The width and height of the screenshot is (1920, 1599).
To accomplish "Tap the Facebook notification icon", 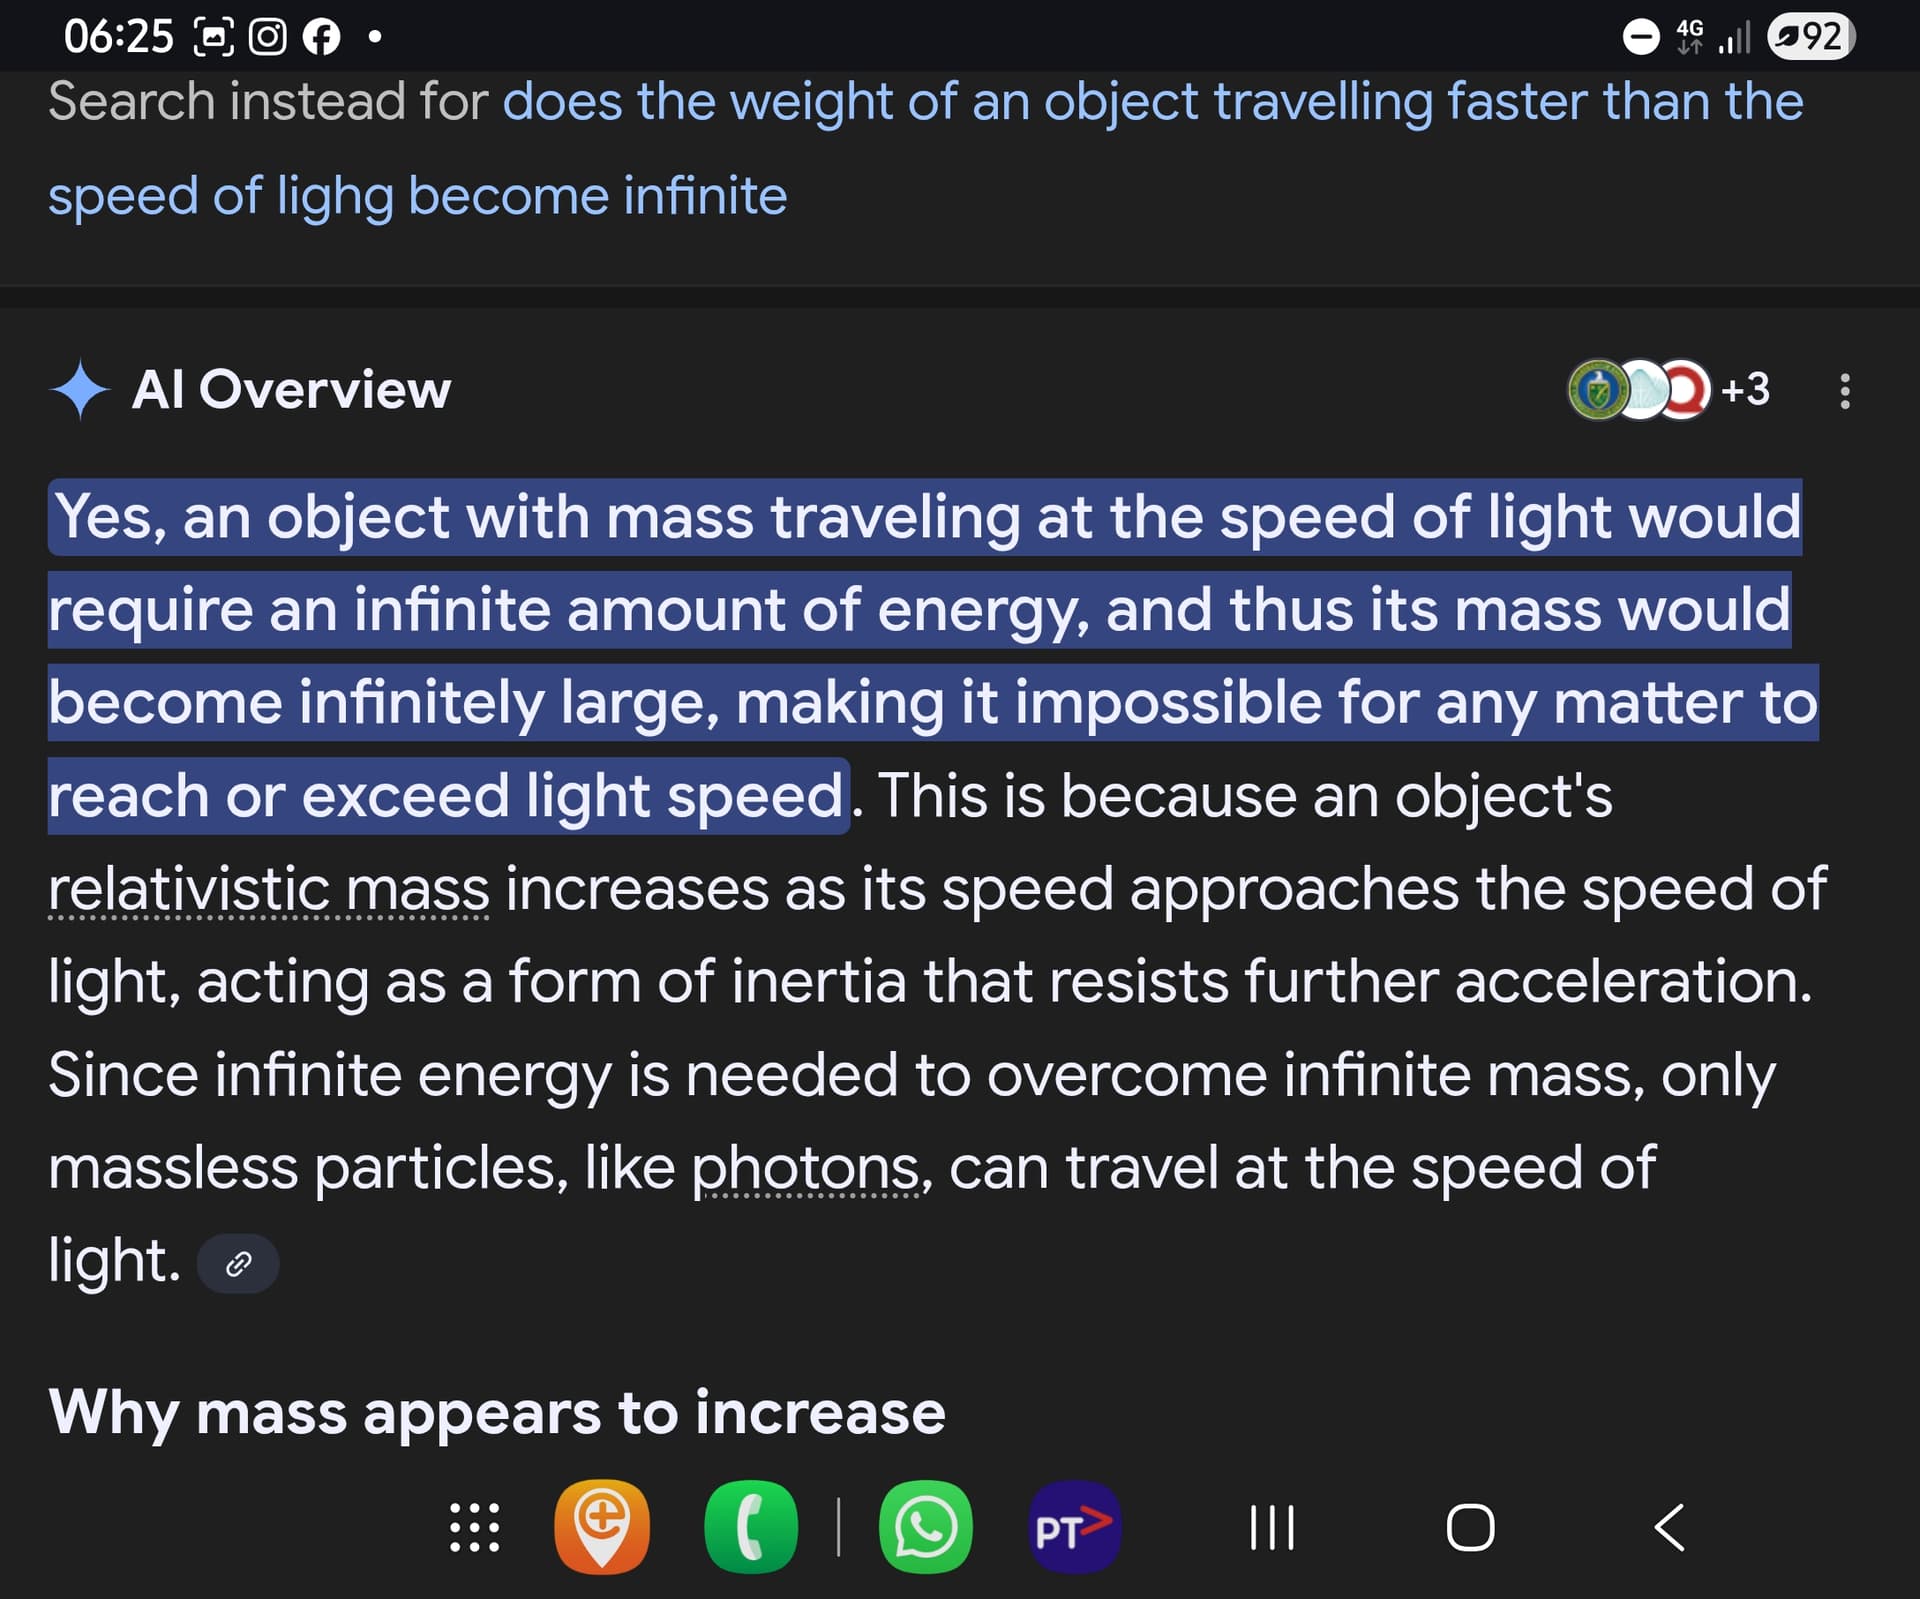I will coord(321,37).
